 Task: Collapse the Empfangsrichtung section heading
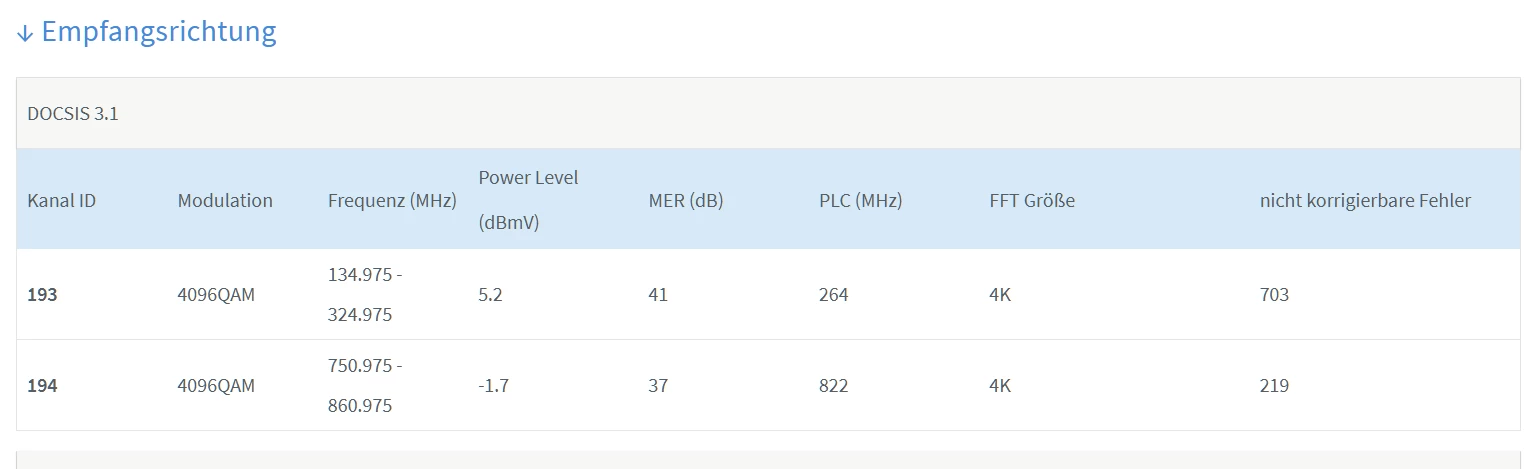coord(158,31)
